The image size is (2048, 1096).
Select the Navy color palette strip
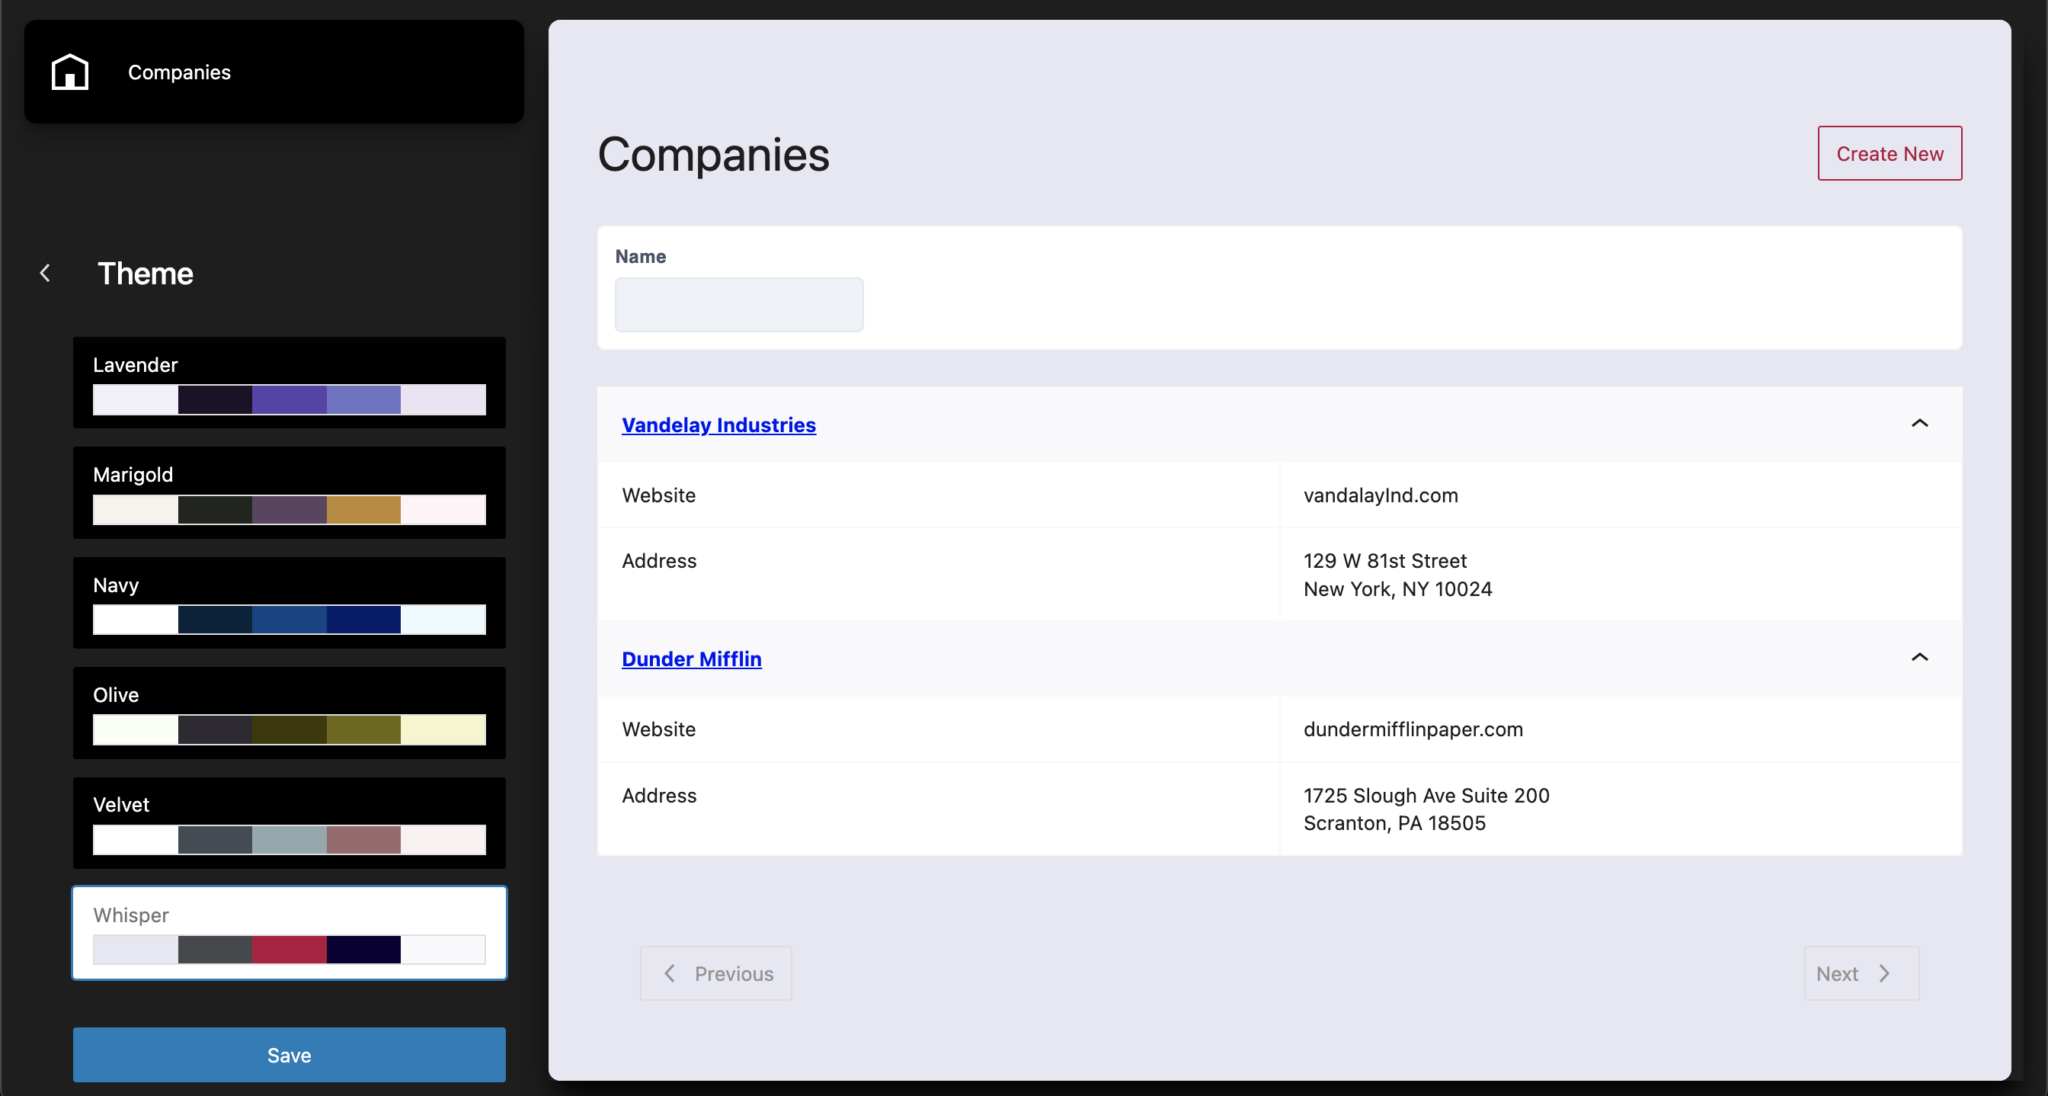288,620
